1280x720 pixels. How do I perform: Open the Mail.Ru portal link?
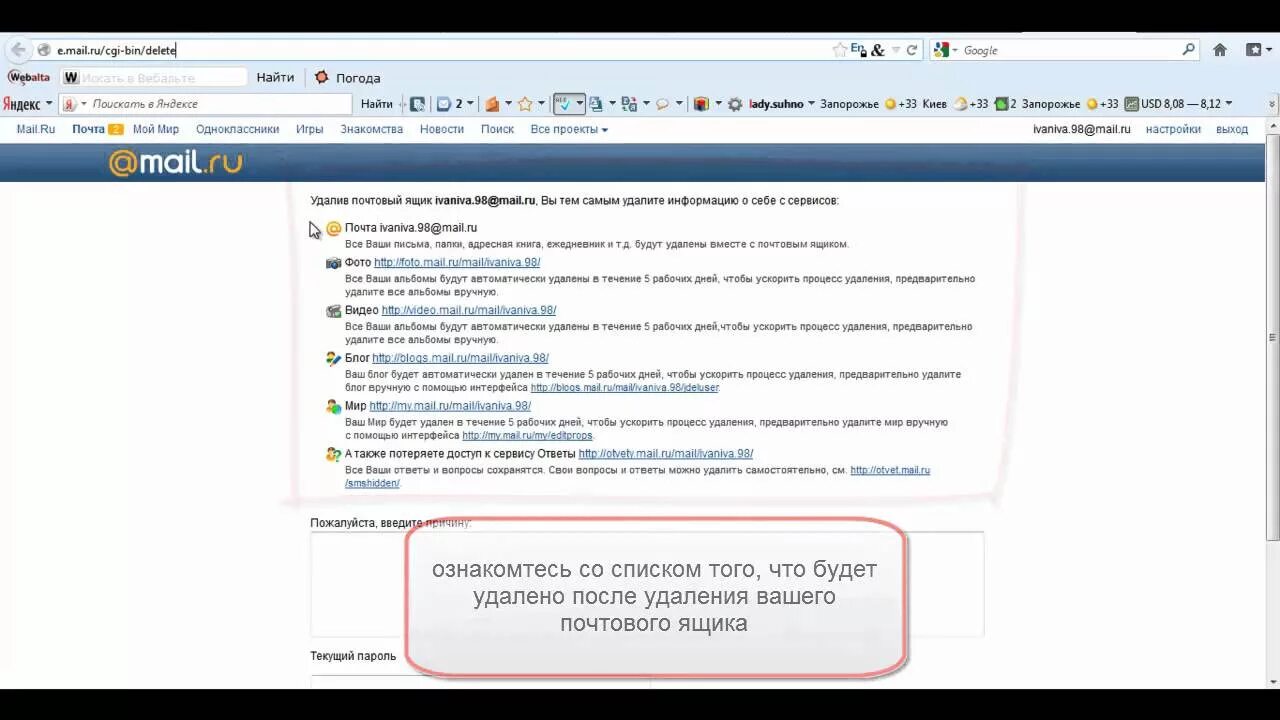click(x=36, y=129)
